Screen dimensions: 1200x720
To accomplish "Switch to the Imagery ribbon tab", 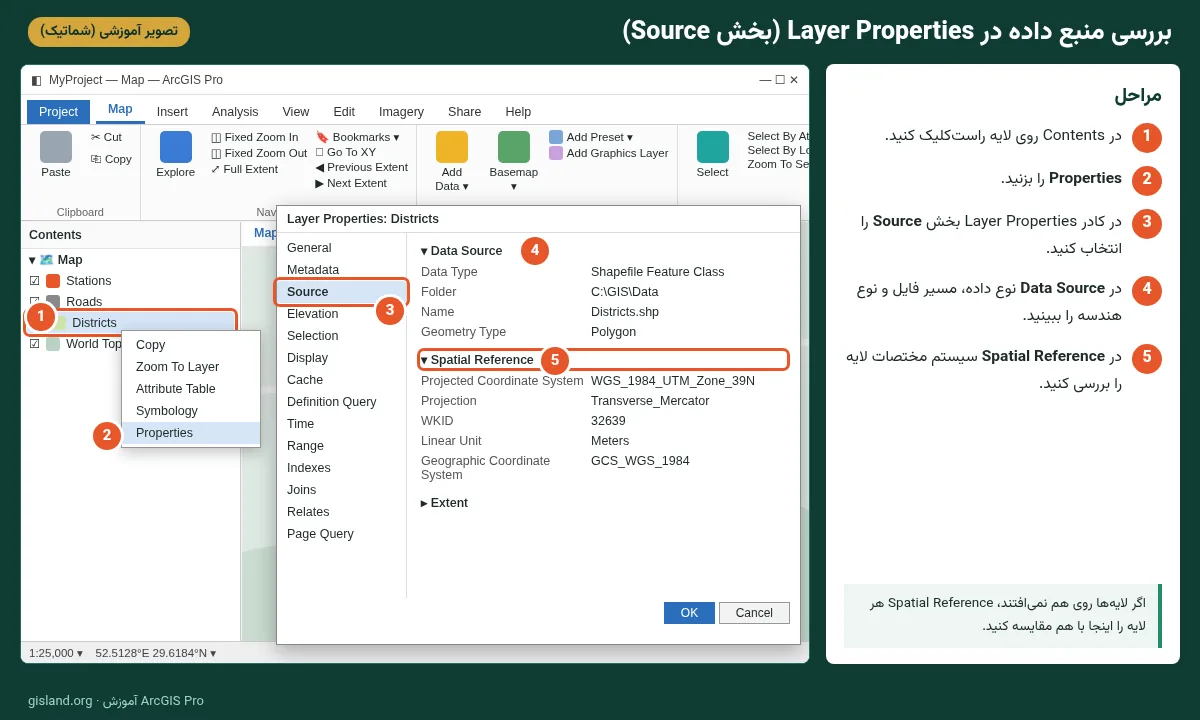I will (401, 112).
